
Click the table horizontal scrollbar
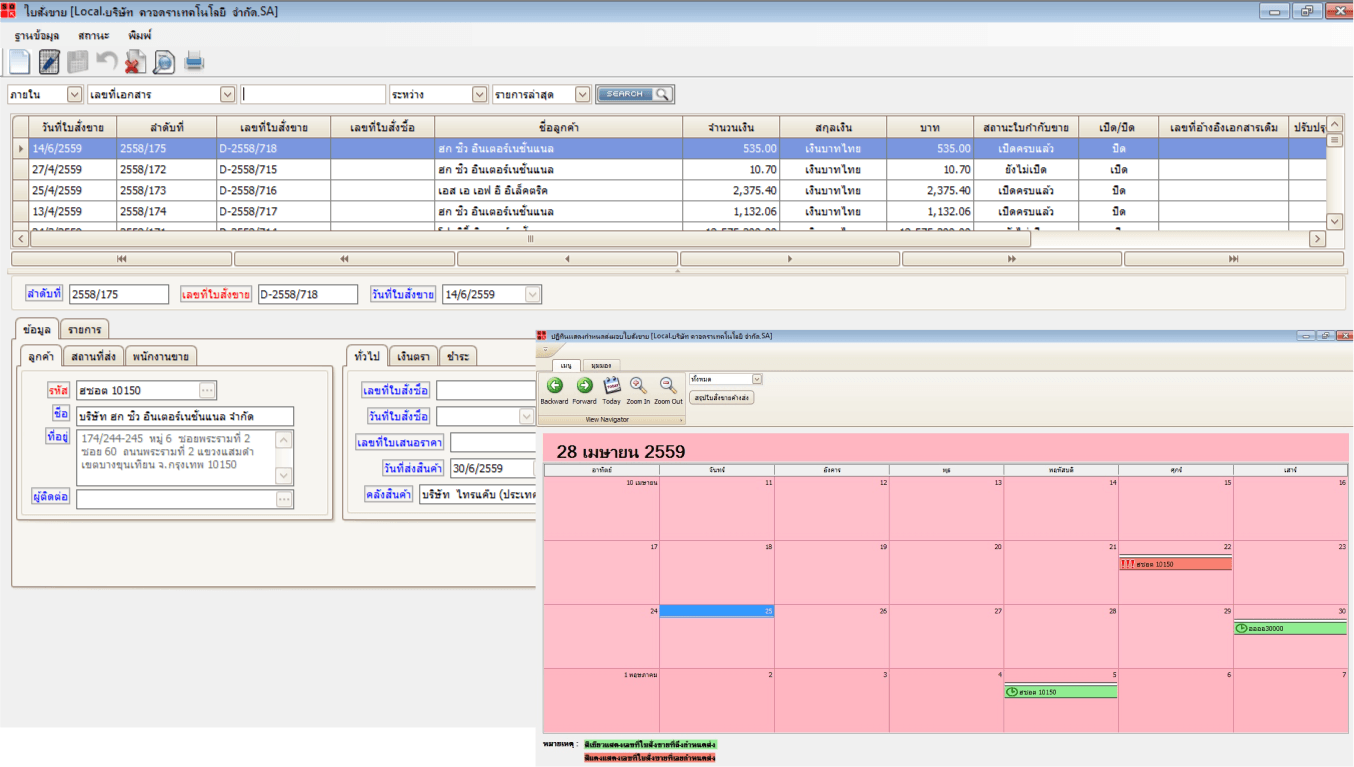point(670,239)
